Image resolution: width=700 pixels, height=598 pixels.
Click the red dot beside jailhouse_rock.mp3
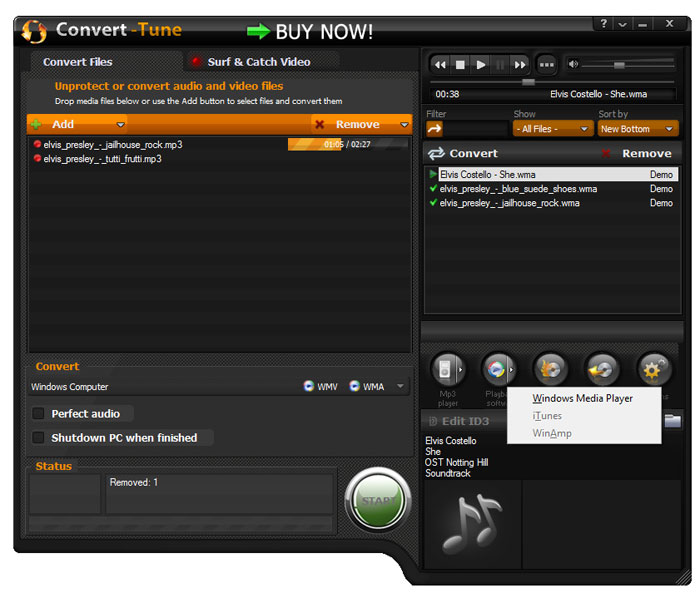pos(38,144)
